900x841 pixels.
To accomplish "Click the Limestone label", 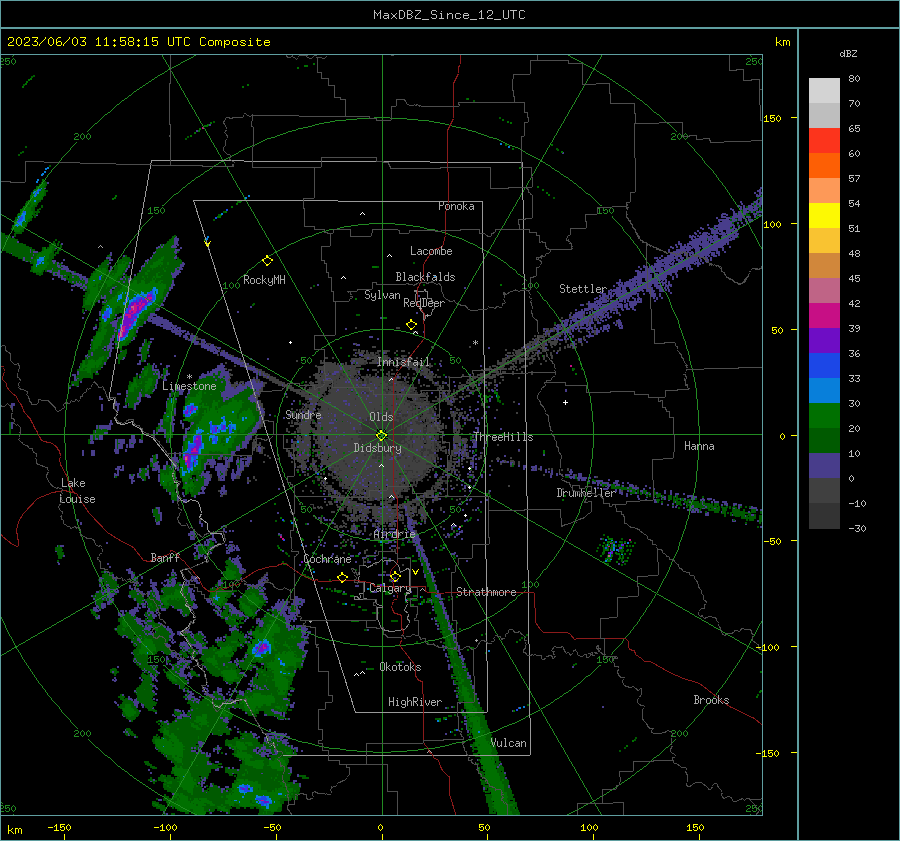I will click(x=189, y=386).
